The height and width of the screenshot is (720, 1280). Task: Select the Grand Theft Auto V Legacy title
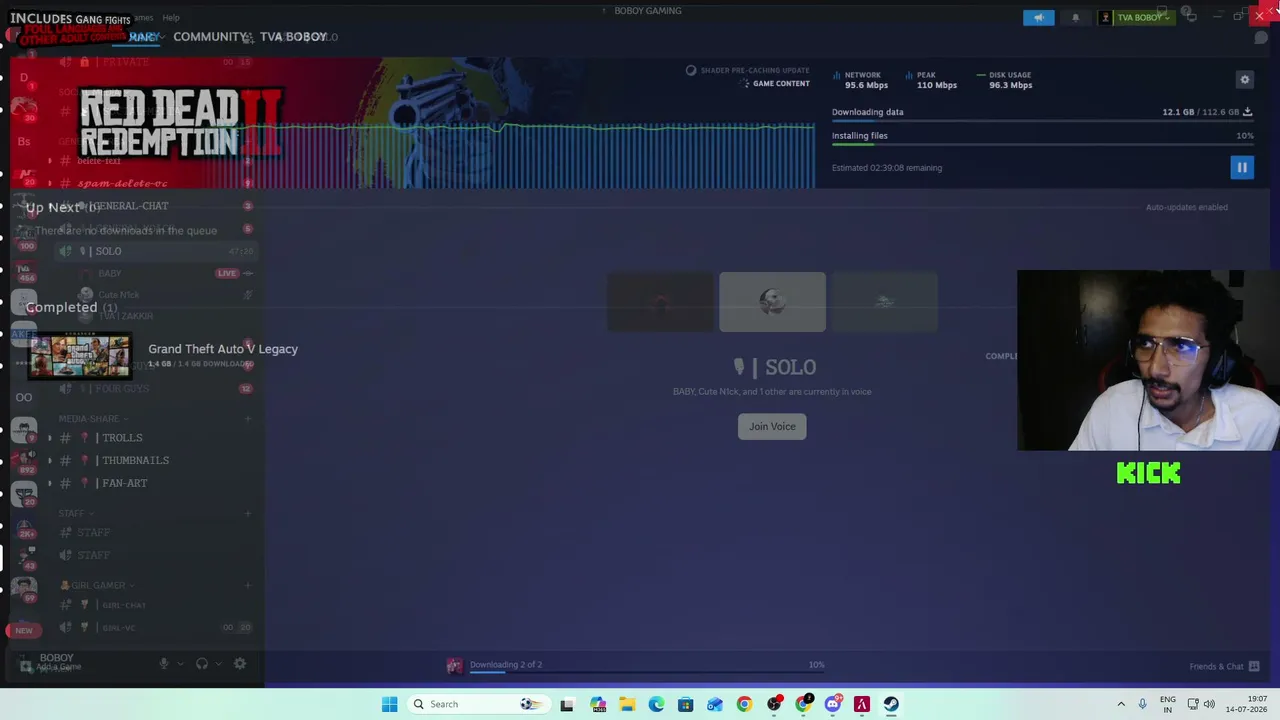coord(223,349)
